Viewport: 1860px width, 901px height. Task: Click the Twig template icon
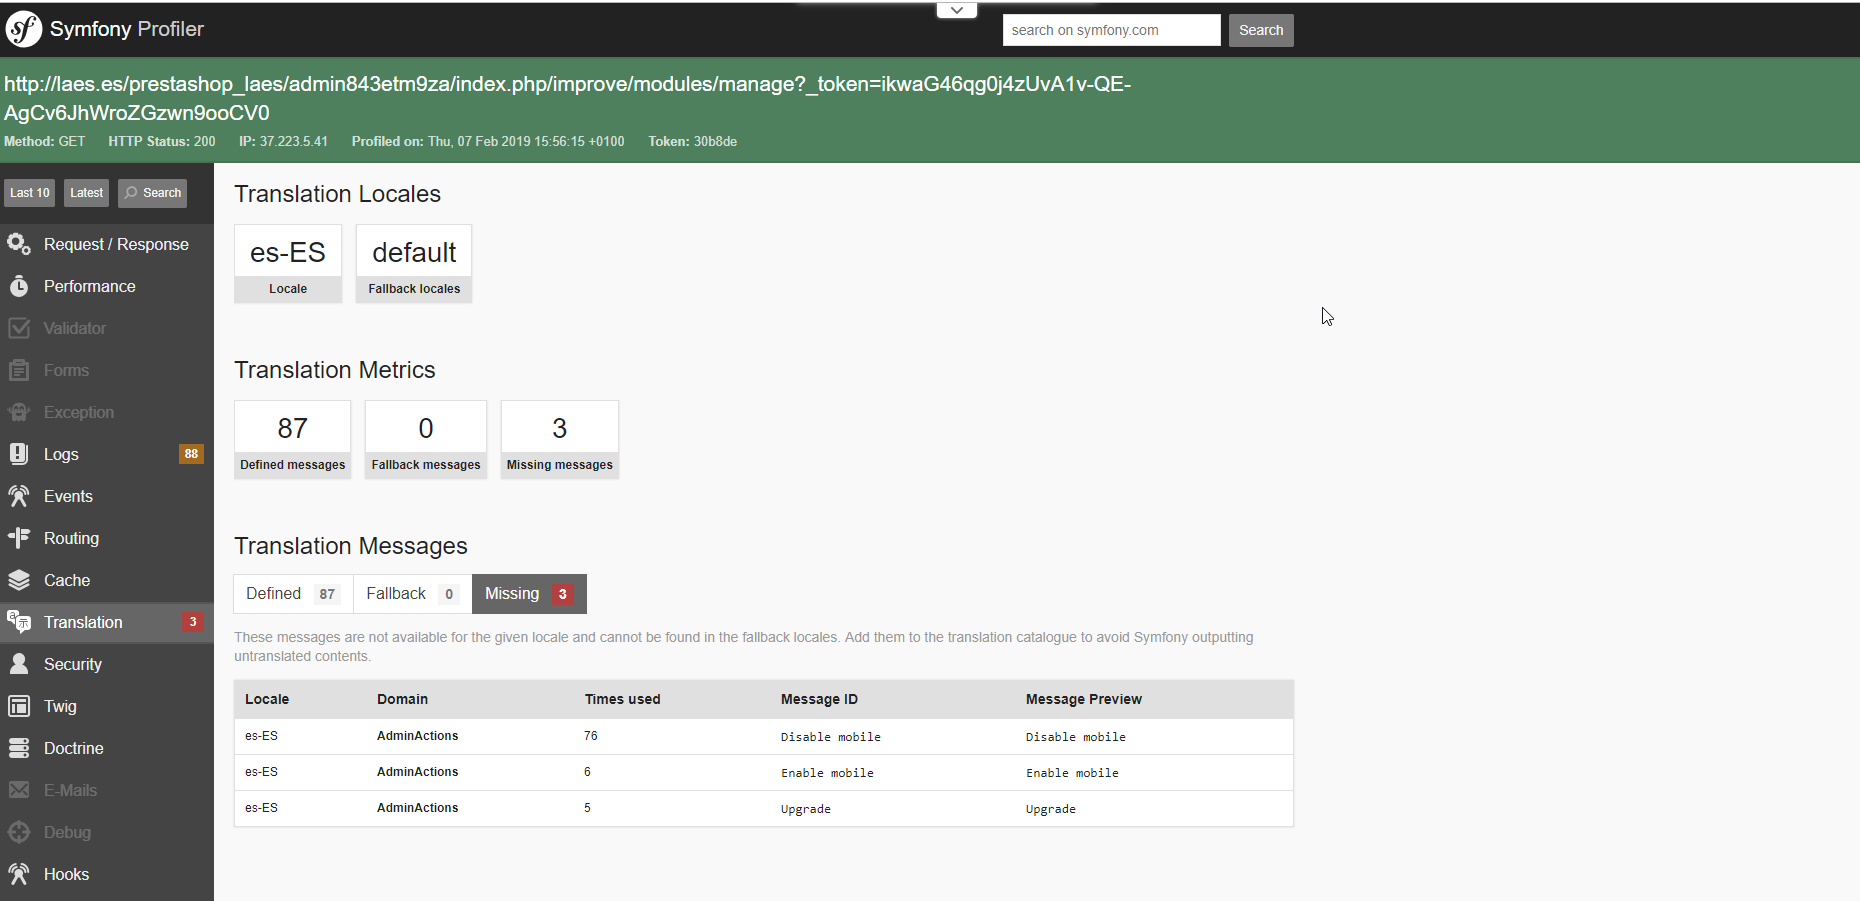(19, 706)
